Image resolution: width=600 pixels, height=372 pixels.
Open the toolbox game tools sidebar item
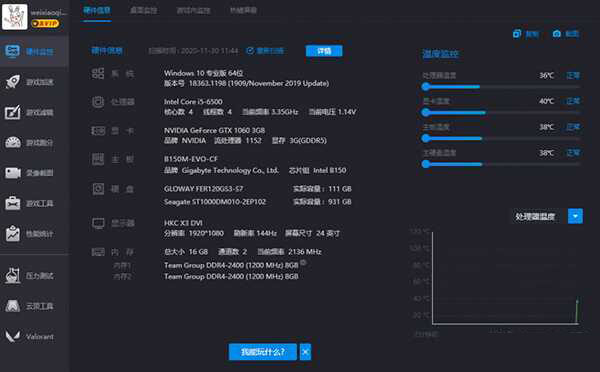(34, 203)
